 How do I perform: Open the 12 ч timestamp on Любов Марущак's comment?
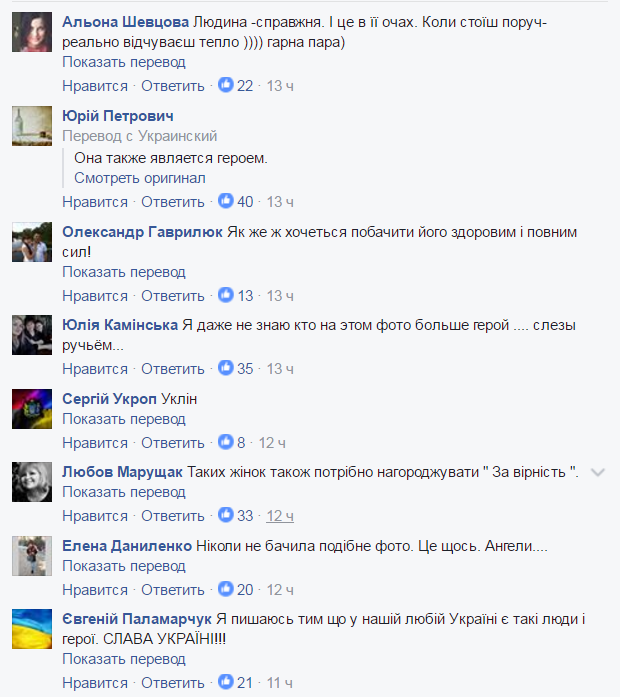tap(280, 516)
